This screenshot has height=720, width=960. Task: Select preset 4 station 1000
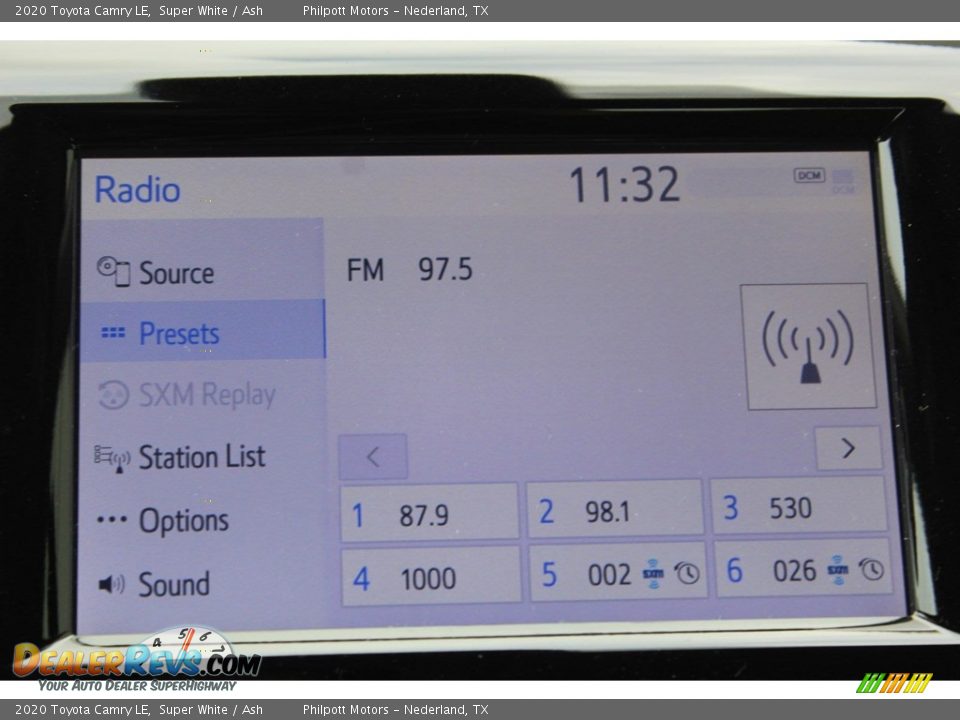[x=431, y=577]
